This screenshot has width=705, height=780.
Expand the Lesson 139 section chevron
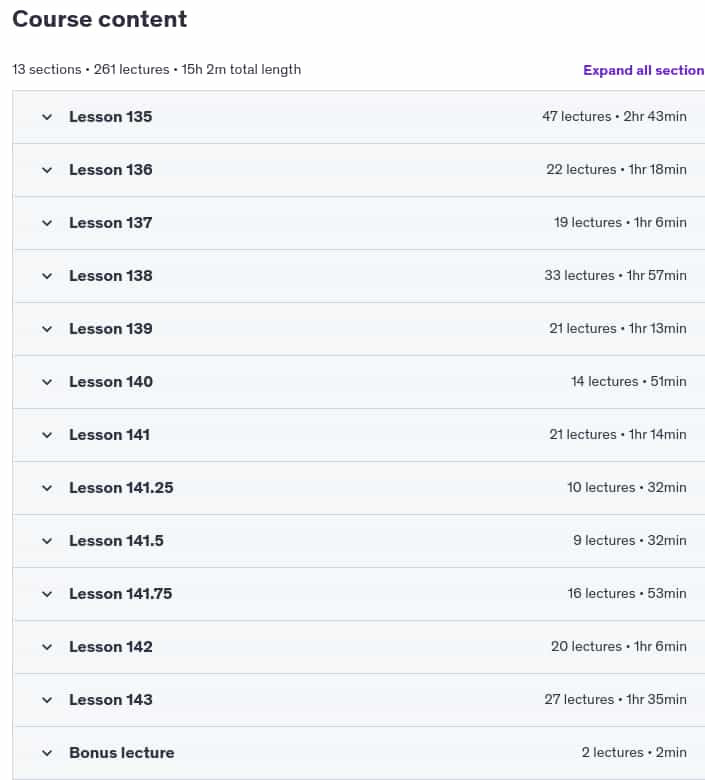tap(47, 329)
